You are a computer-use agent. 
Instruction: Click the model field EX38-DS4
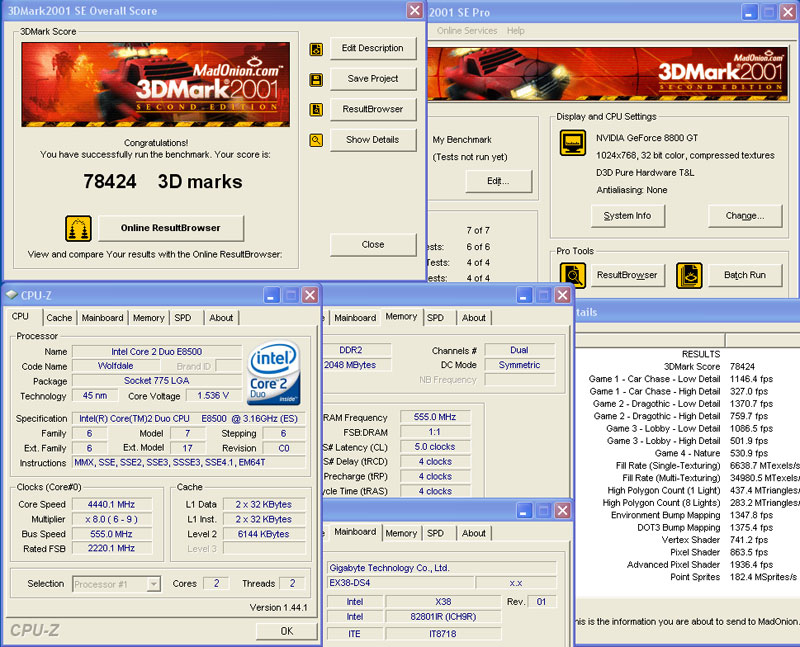pos(401,583)
